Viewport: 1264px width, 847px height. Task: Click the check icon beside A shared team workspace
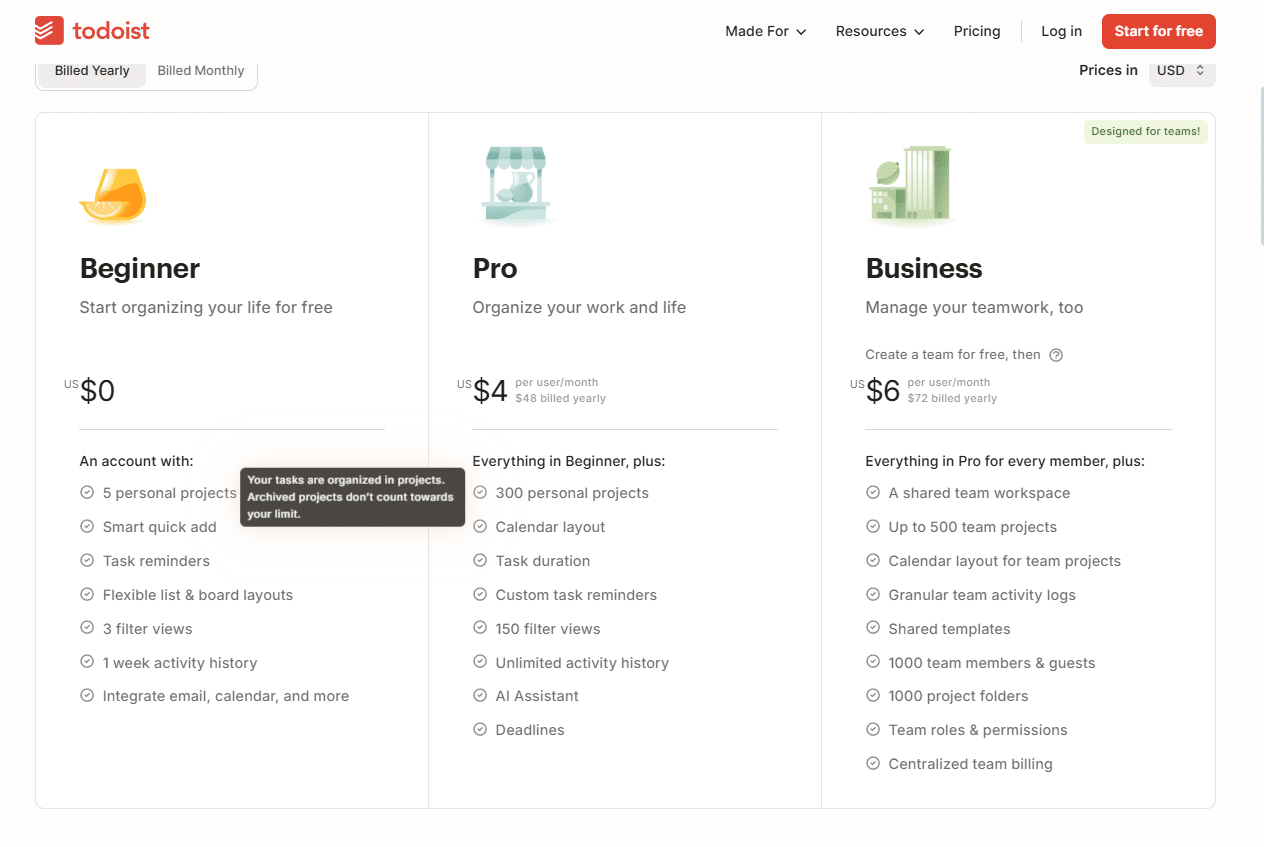click(873, 493)
